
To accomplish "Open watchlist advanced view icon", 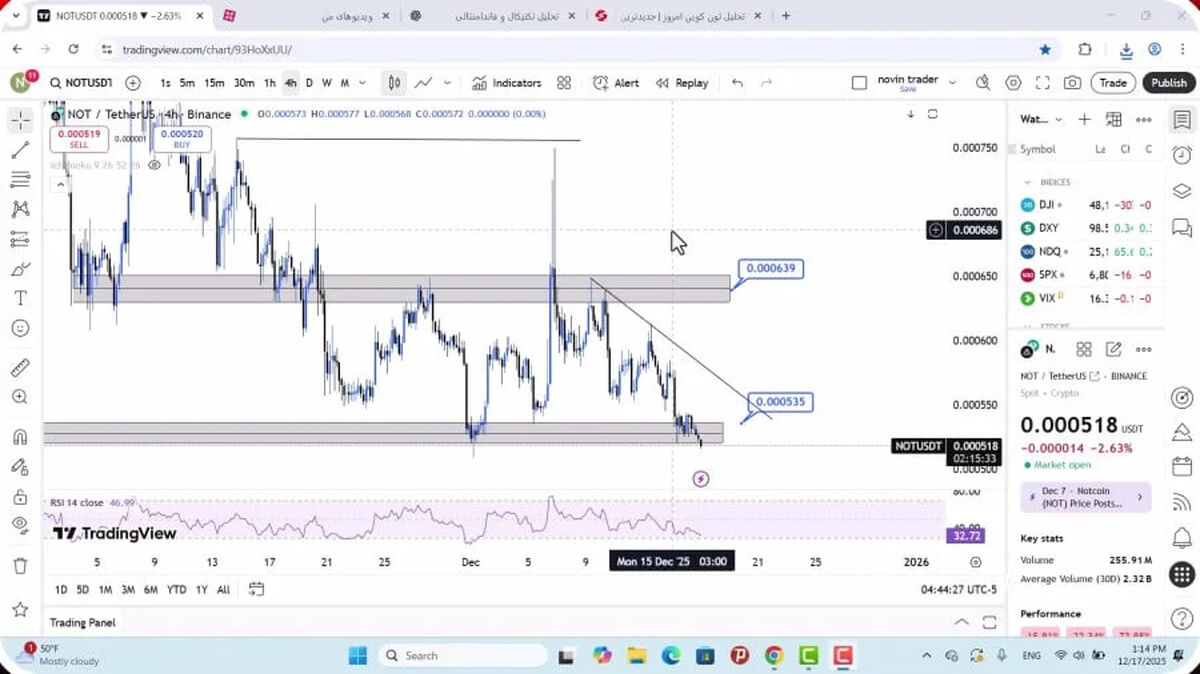I will pos(1113,120).
